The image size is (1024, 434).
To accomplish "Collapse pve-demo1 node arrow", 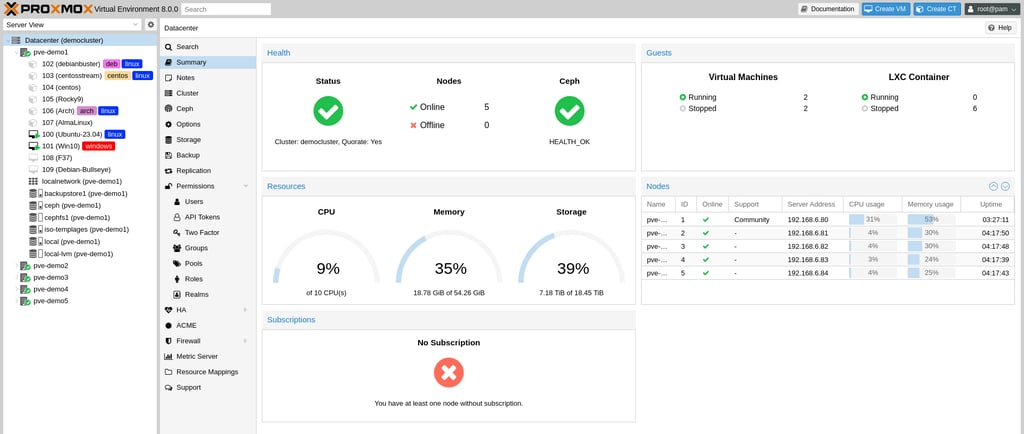I will coord(16,52).
